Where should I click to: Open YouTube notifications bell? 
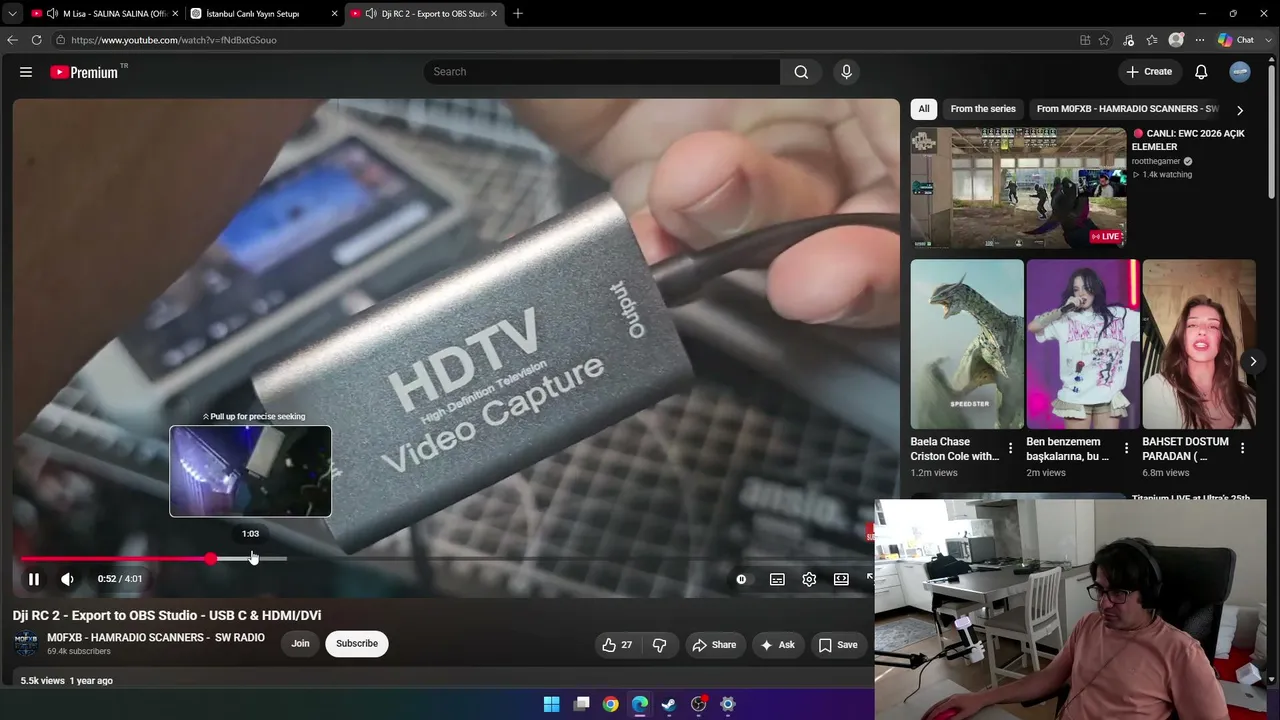click(1201, 72)
